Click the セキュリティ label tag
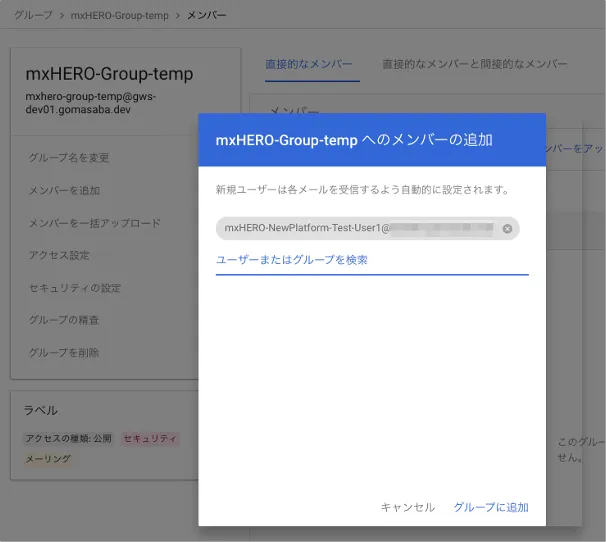Screen dimensions: 606x542 pyautogui.click(x=149, y=439)
